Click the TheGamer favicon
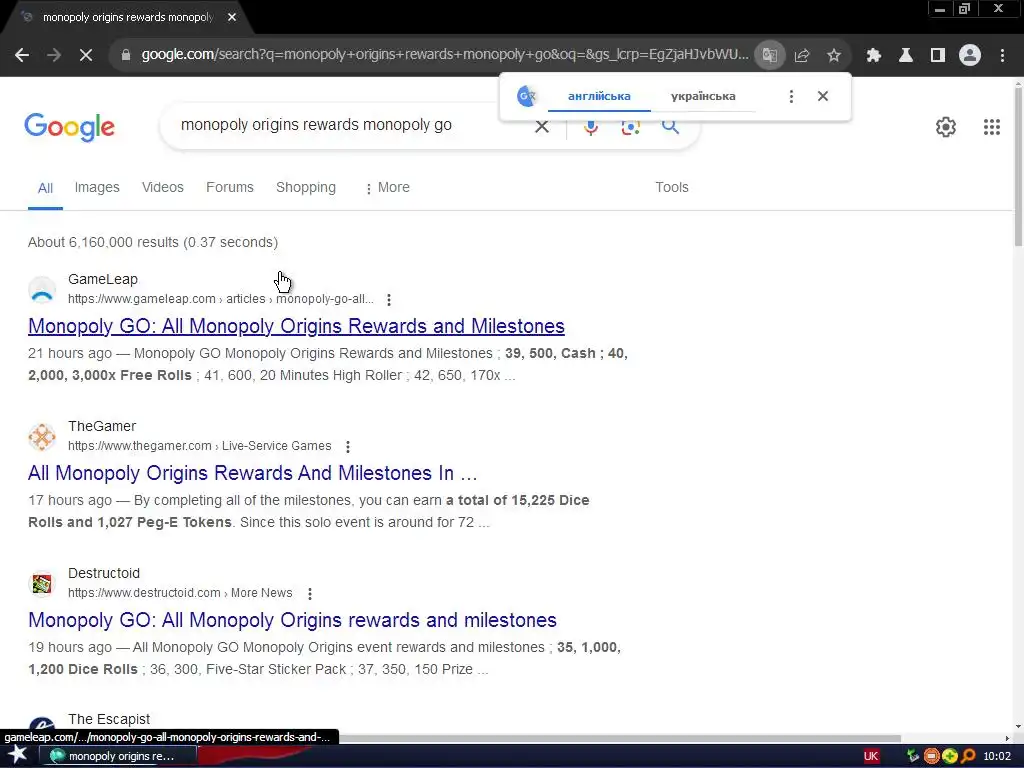The image size is (1024, 768). tap(42, 436)
